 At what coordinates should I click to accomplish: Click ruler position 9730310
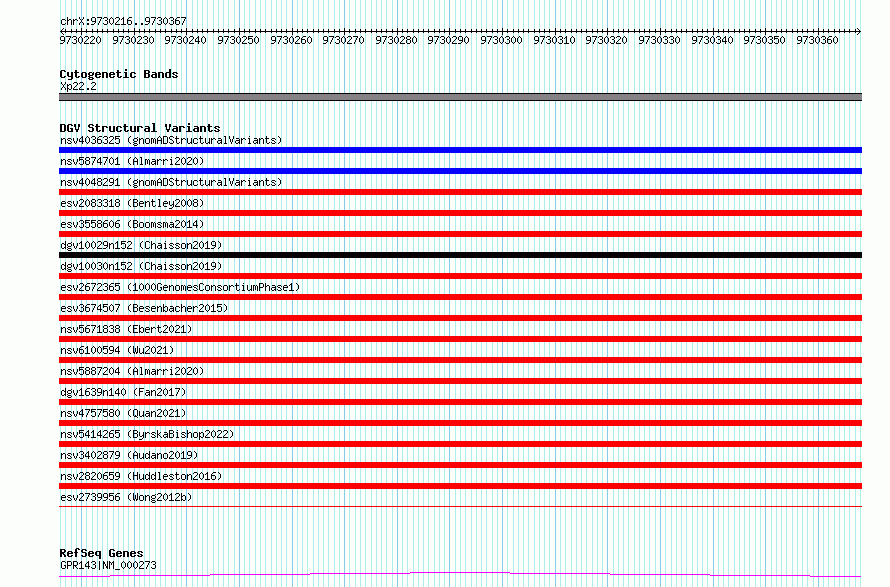(x=554, y=40)
